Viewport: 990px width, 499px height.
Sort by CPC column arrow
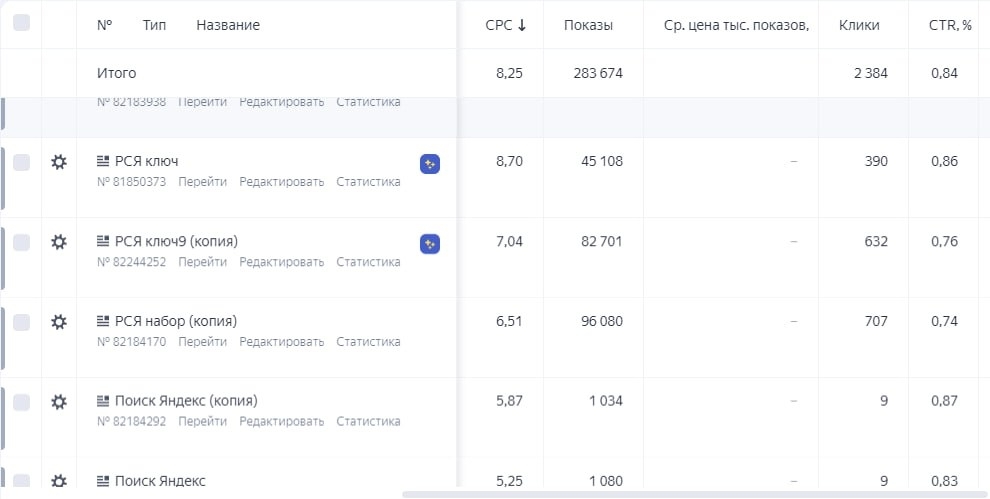pyautogui.click(x=522, y=25)
